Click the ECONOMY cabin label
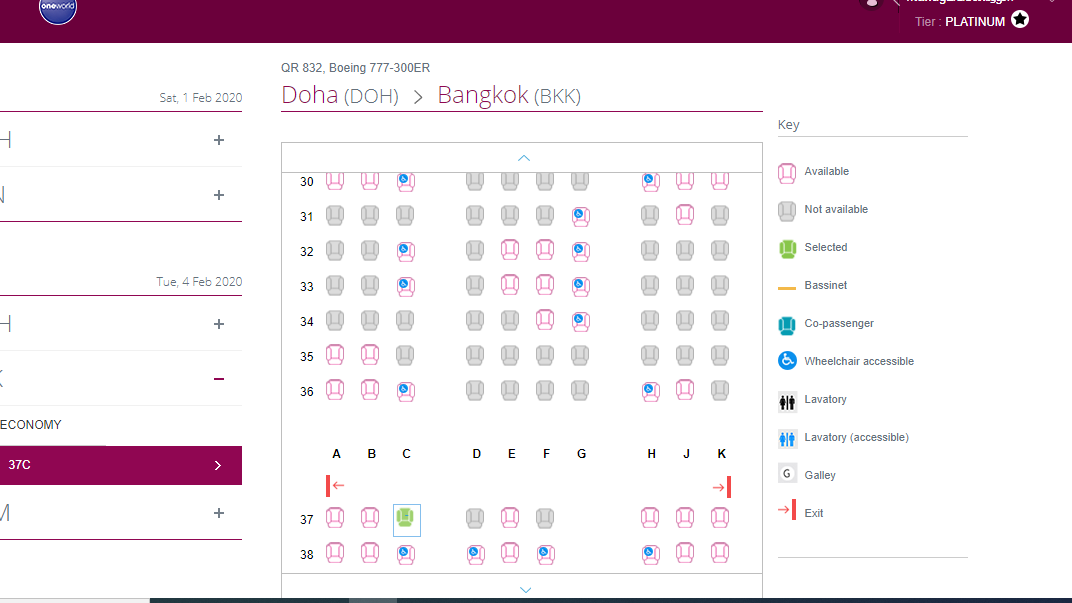This screenshot has height=603, width=1072. 31,425
